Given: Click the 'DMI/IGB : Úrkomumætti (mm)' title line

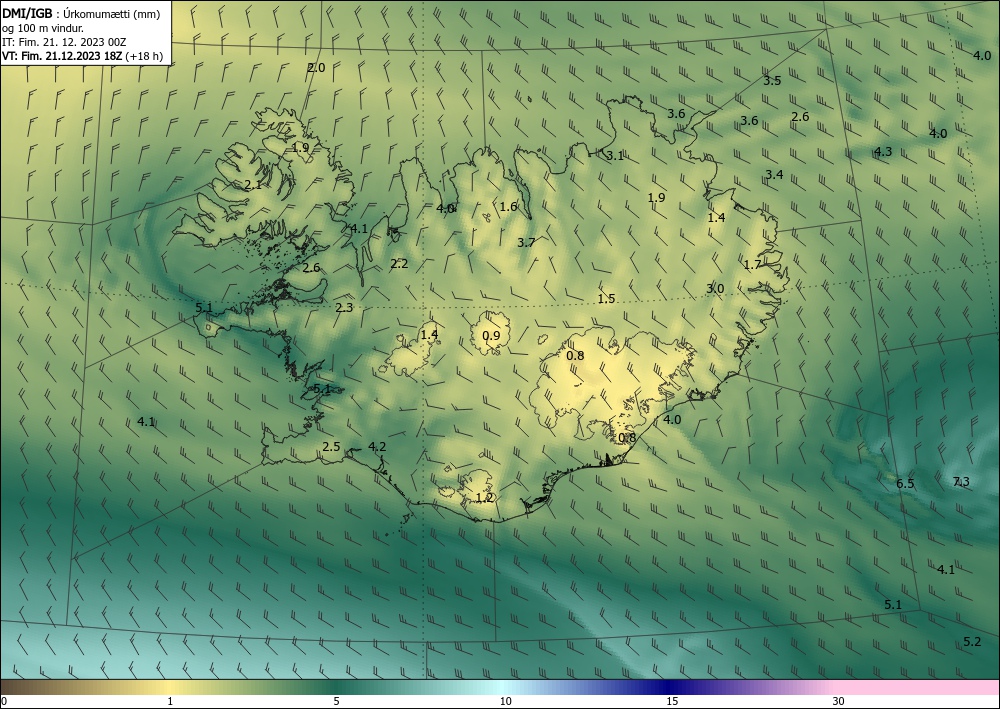Looking at the screenshot, I should pyautogui.click(x=81, y=13).
